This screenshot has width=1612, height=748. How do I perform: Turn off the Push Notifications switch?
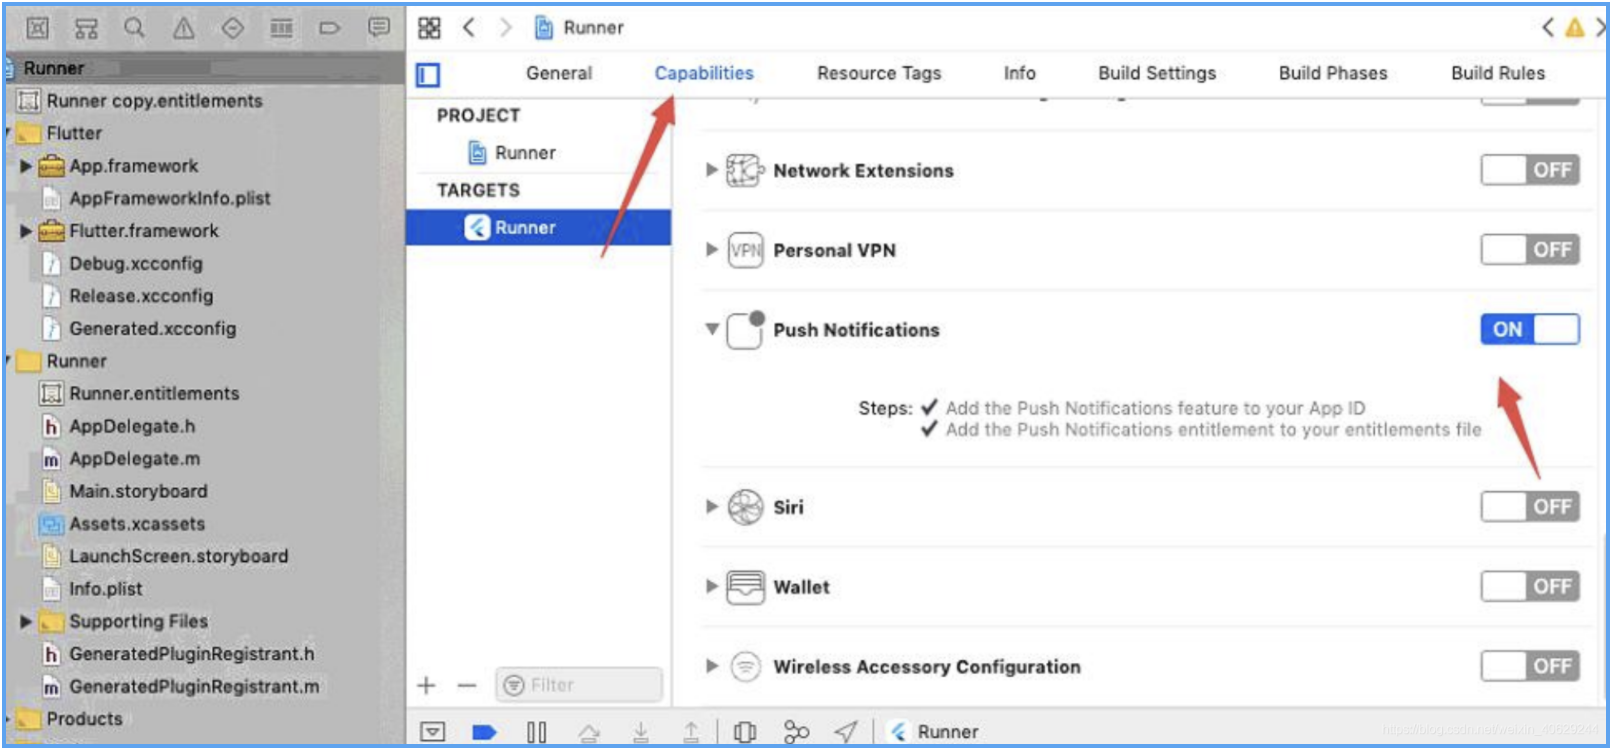pos(1530,329)
